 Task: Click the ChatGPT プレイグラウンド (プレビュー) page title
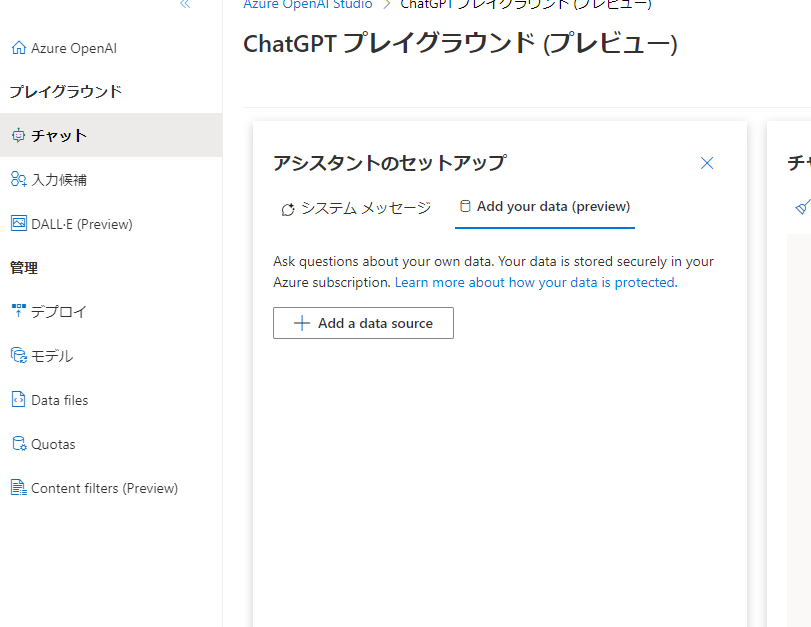[460, 43]
